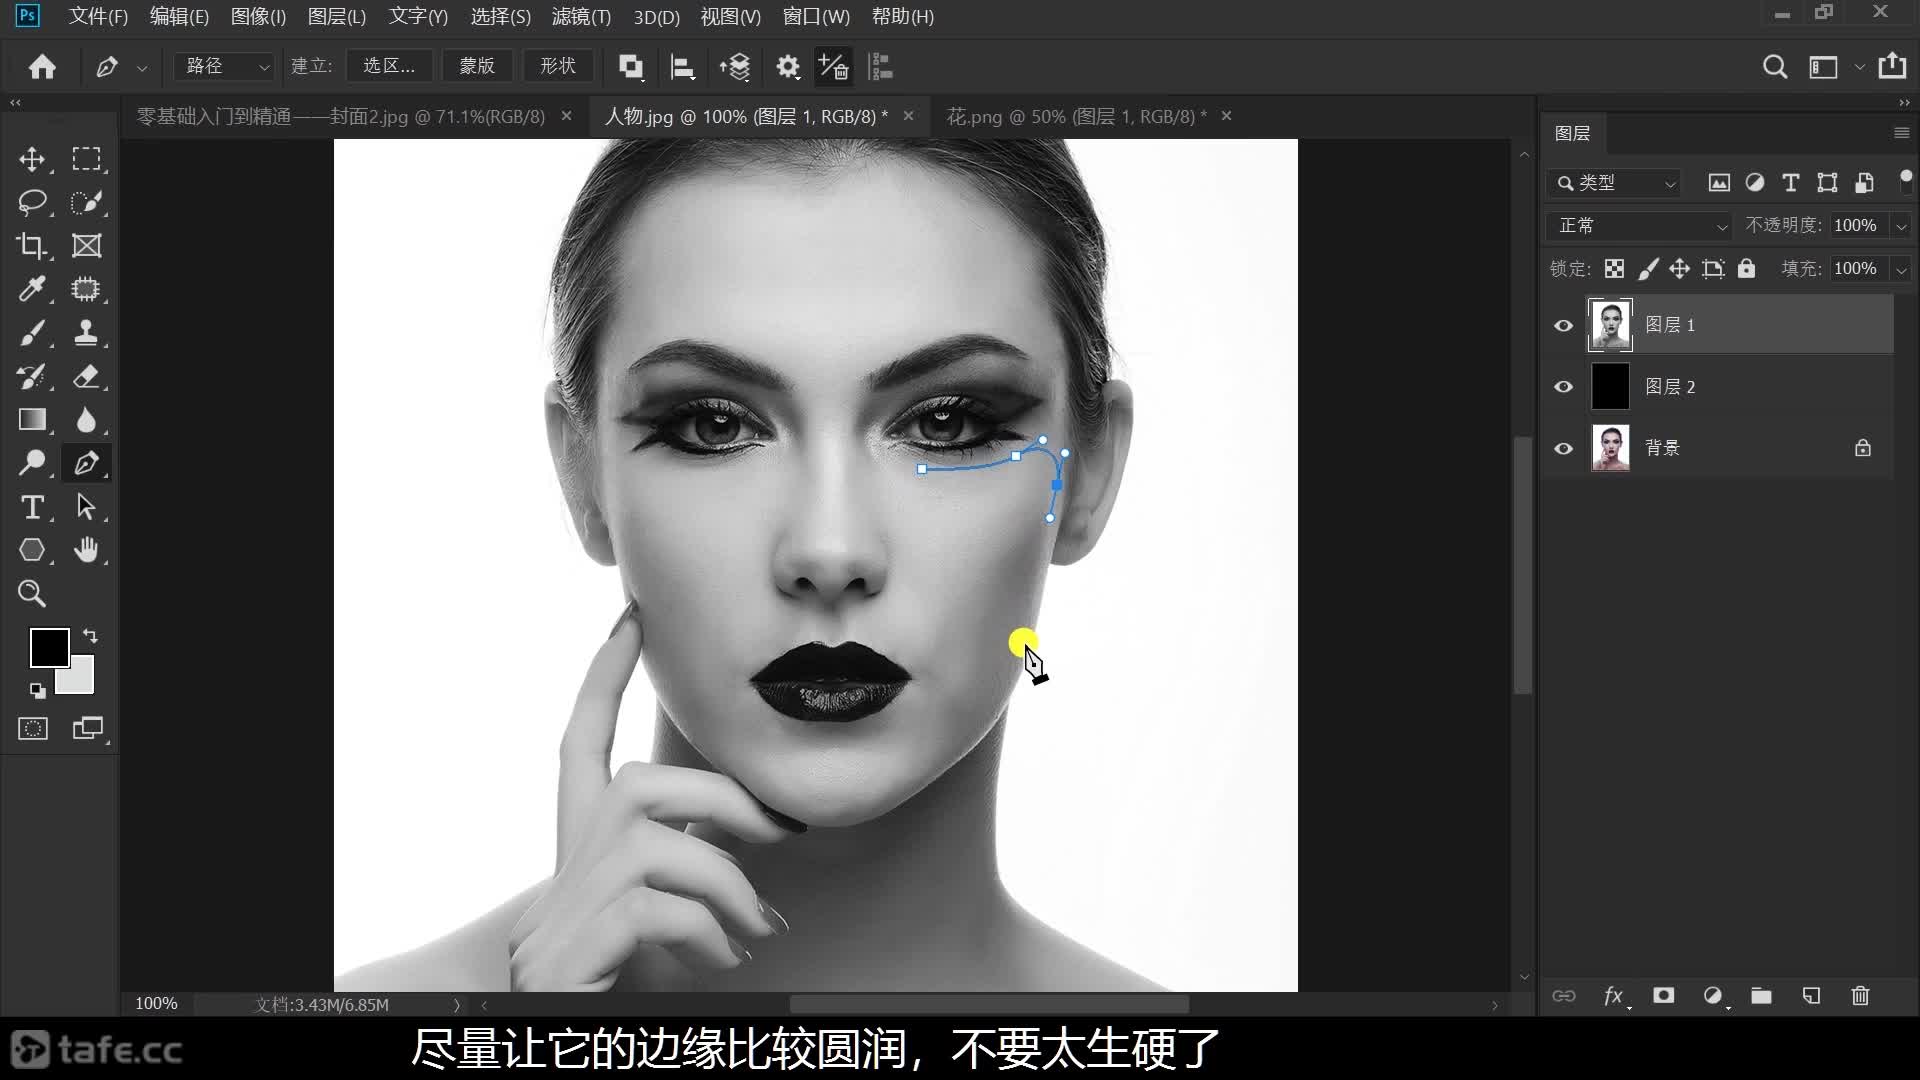
Task: Select the Polygon shape tool
Action: click(x=32, y=550)
